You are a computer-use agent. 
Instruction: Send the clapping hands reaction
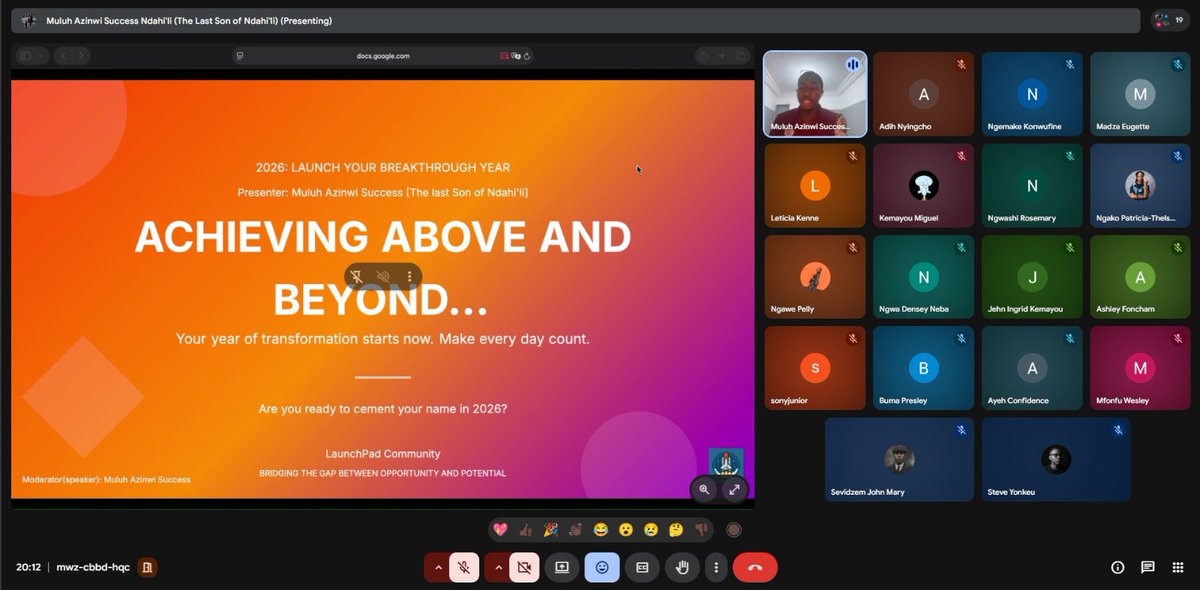point(576,530)
